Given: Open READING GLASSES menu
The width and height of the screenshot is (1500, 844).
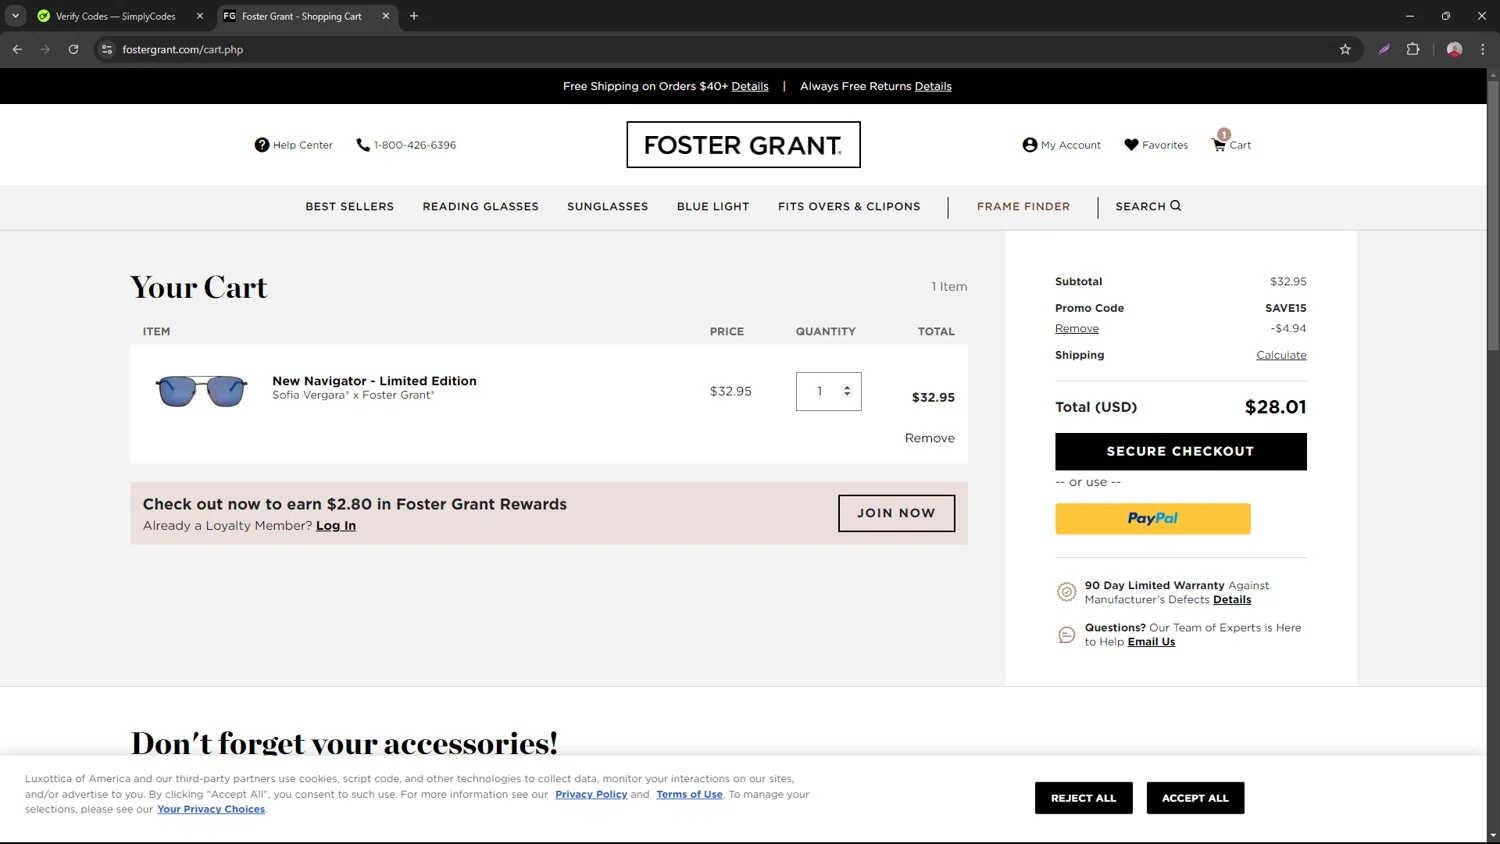Looking at the screenshot, I should coord(480,206).
